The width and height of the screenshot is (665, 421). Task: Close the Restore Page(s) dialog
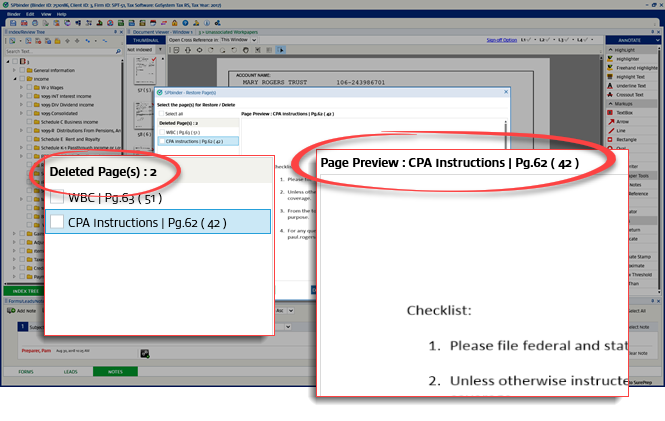click(x=506, y=92)
